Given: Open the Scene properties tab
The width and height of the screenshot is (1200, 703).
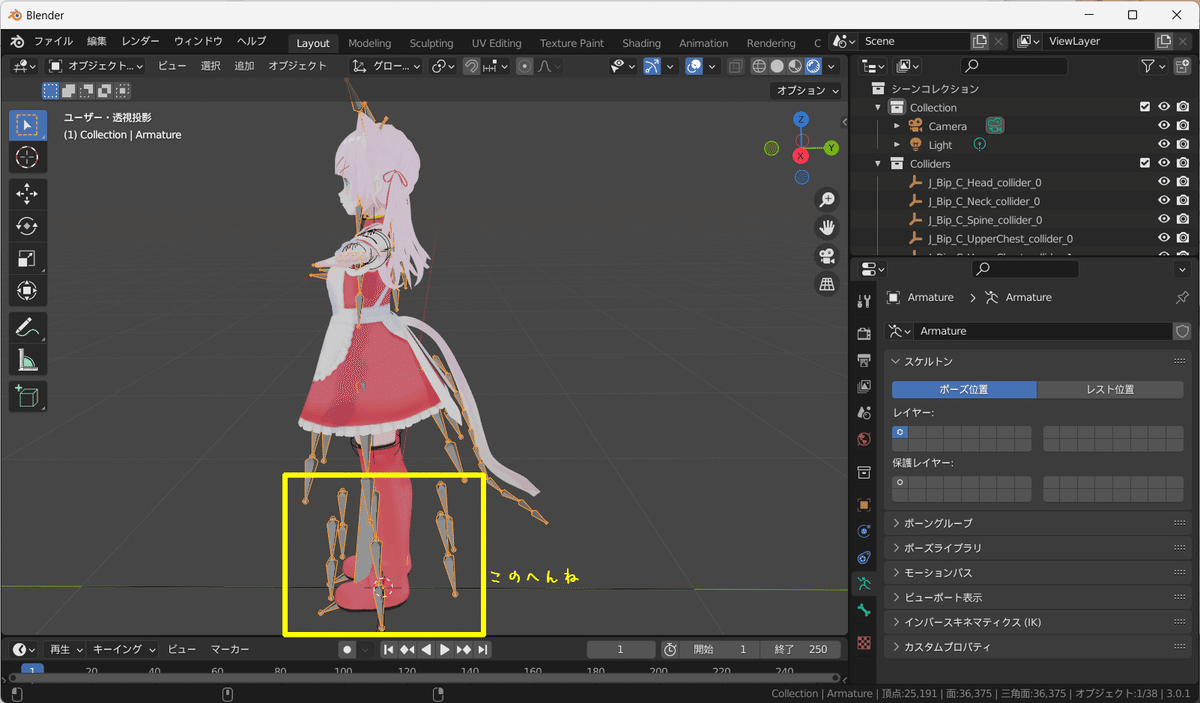Looking at the screenshot, I should pos(864,412).
